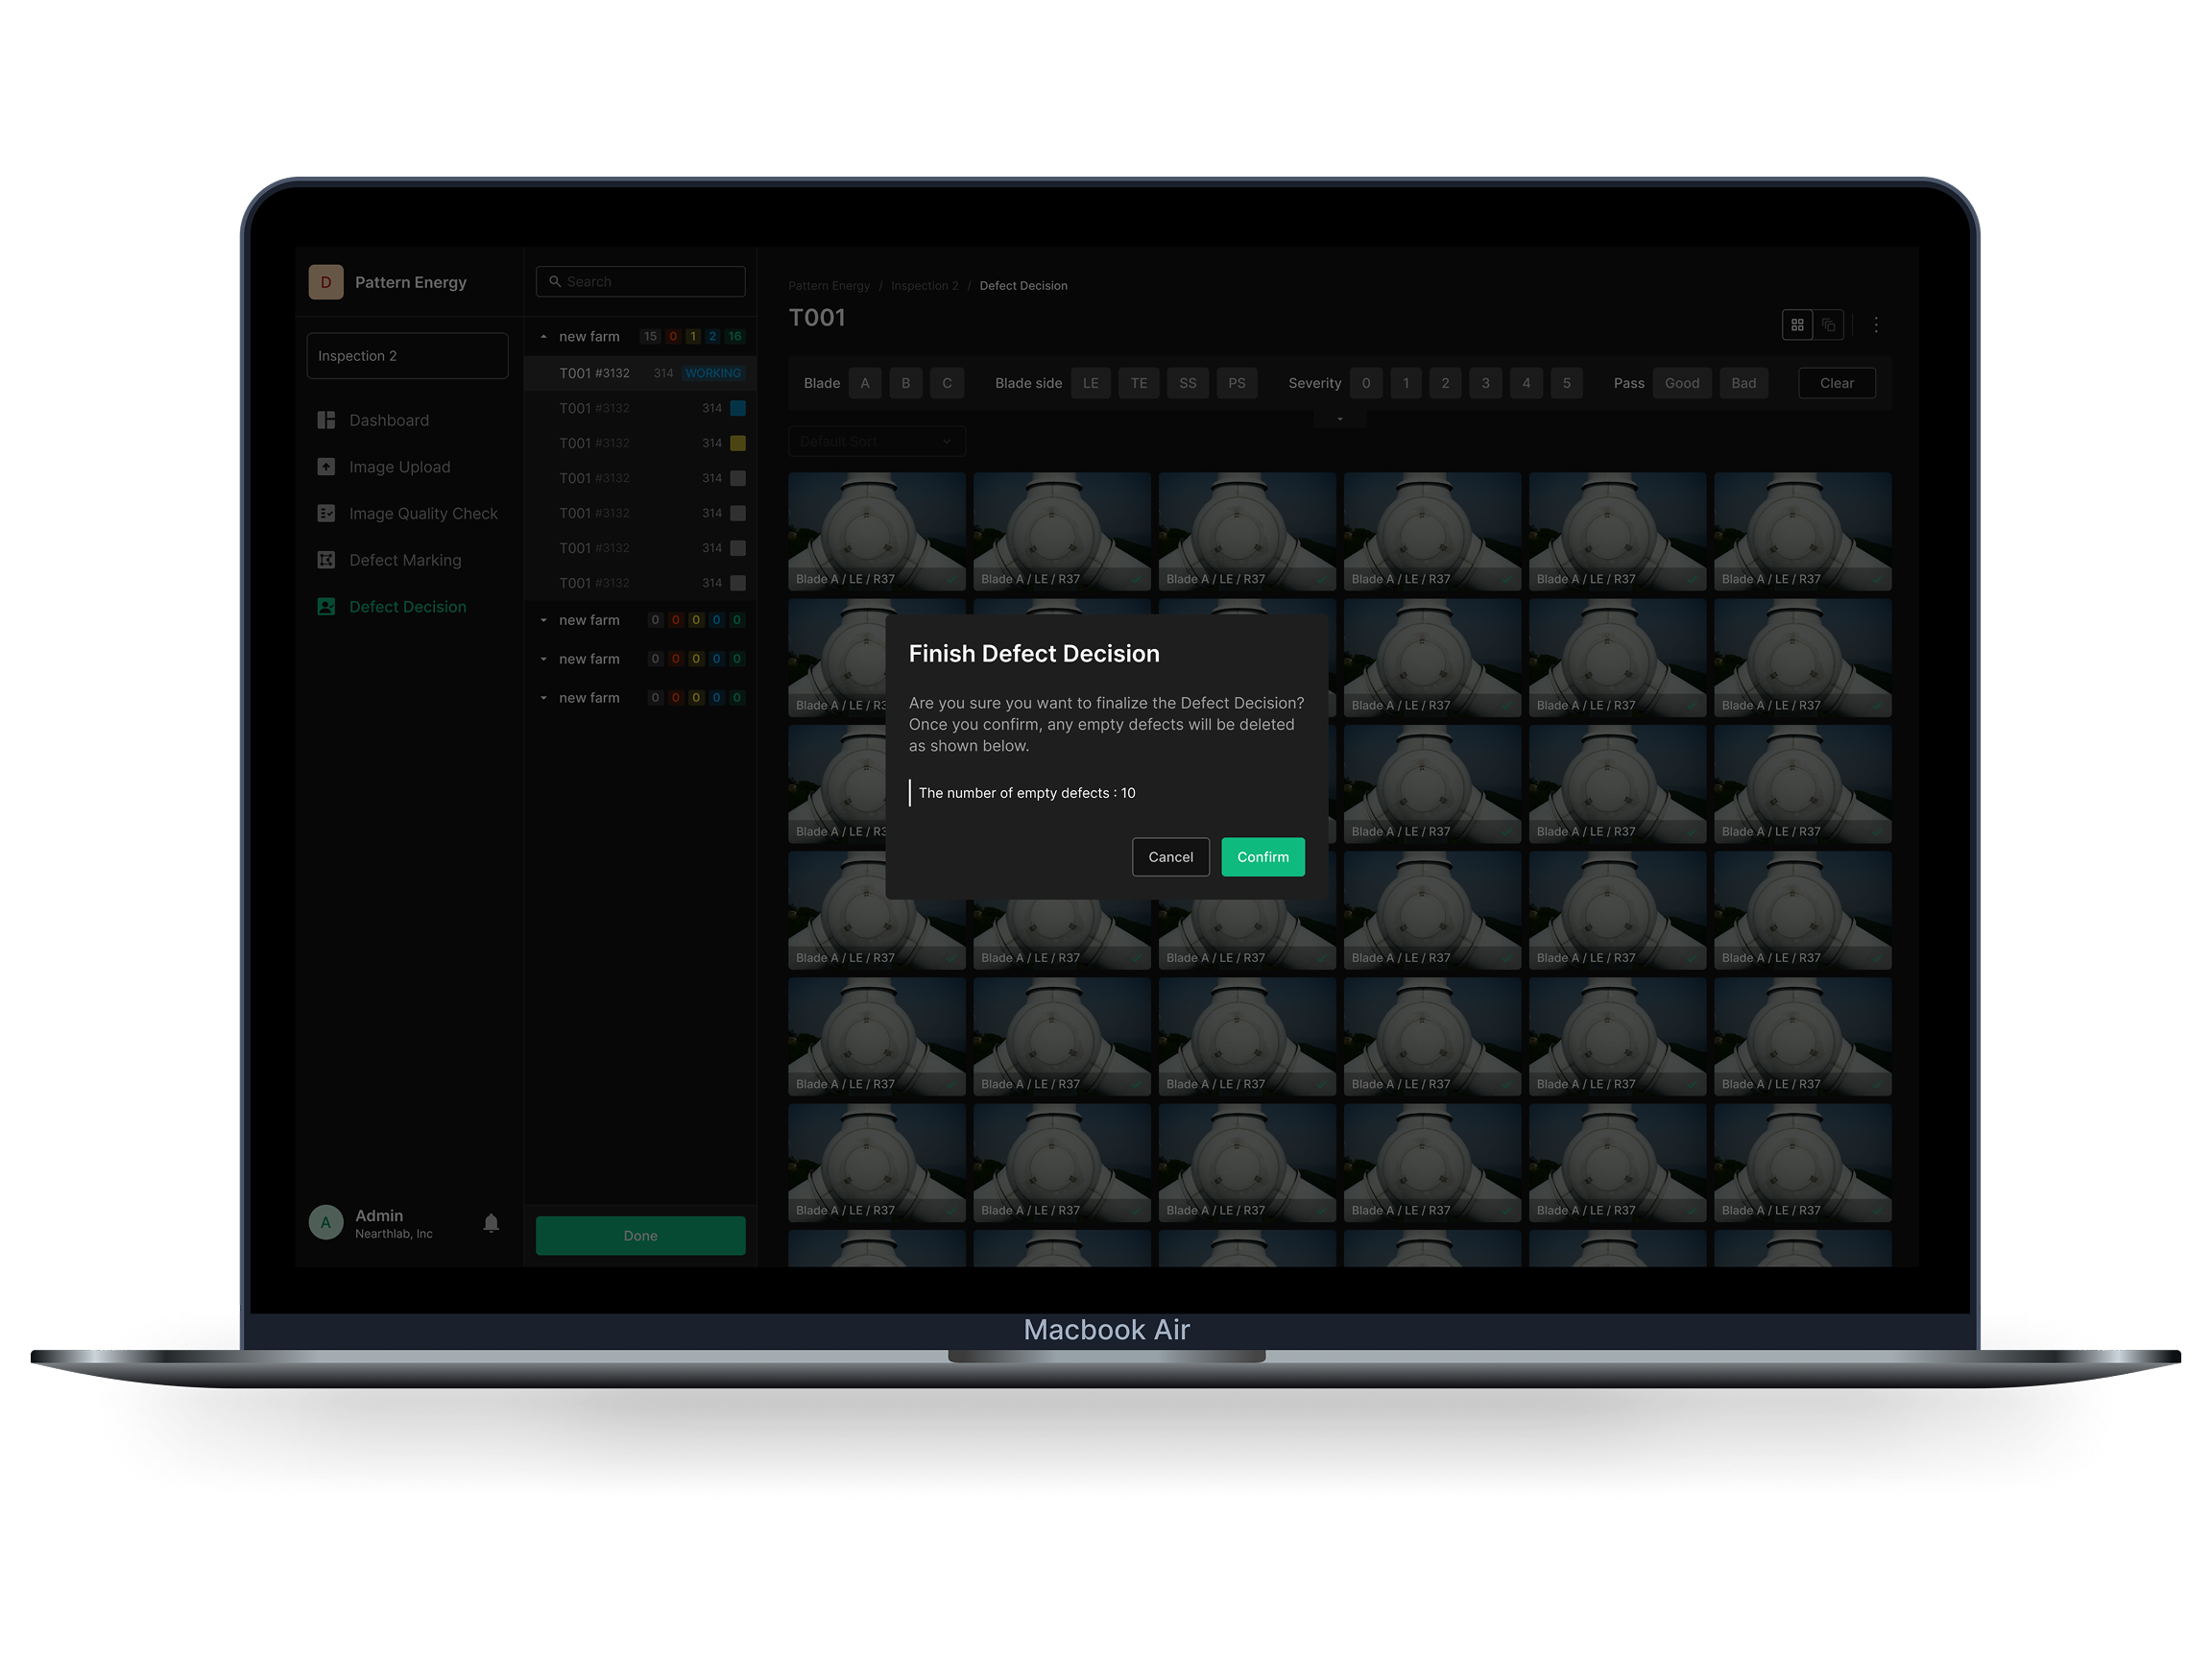Switch to grid view icon
Image resolution: width=2212 pixels, height=1659 pixels.
(x=1797, y=325)
